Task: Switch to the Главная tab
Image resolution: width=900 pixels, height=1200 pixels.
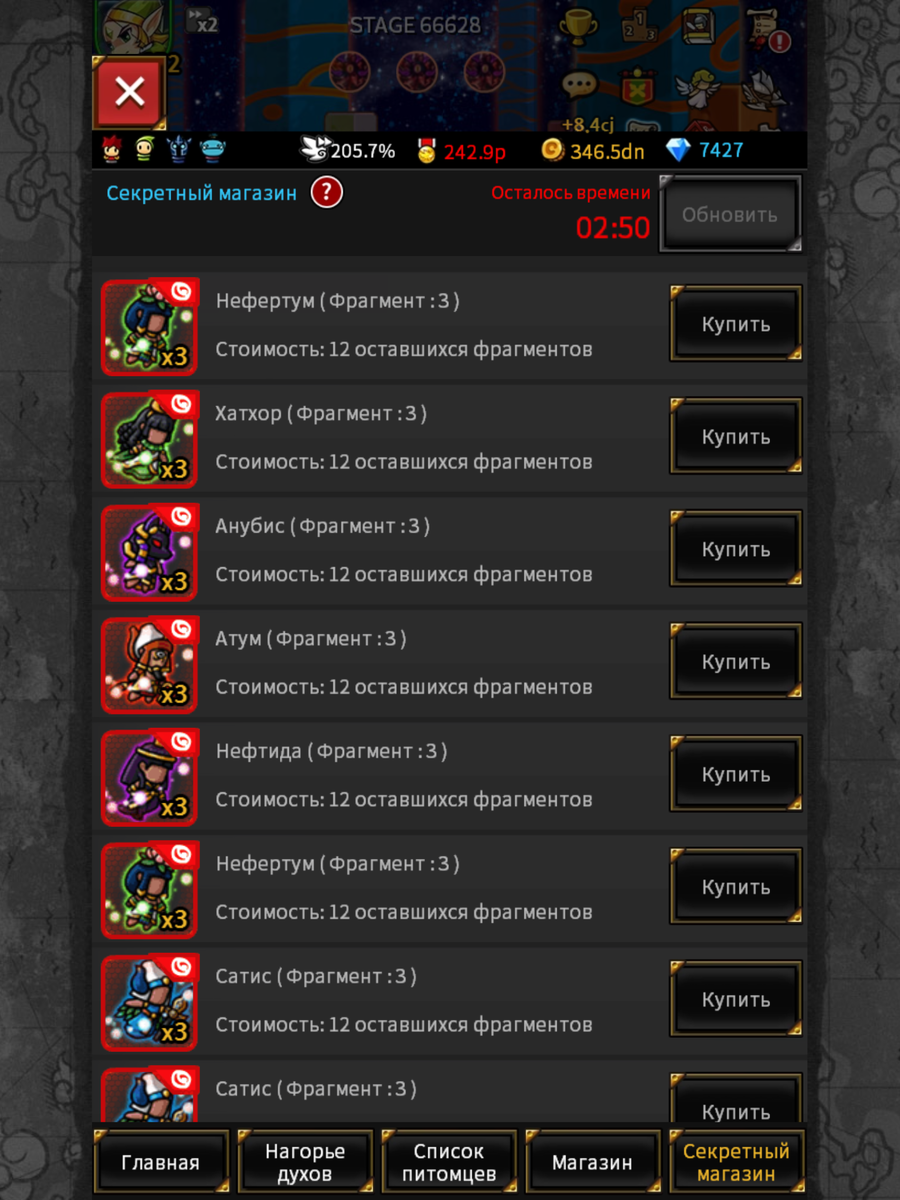Action: tap(160, 1163)
